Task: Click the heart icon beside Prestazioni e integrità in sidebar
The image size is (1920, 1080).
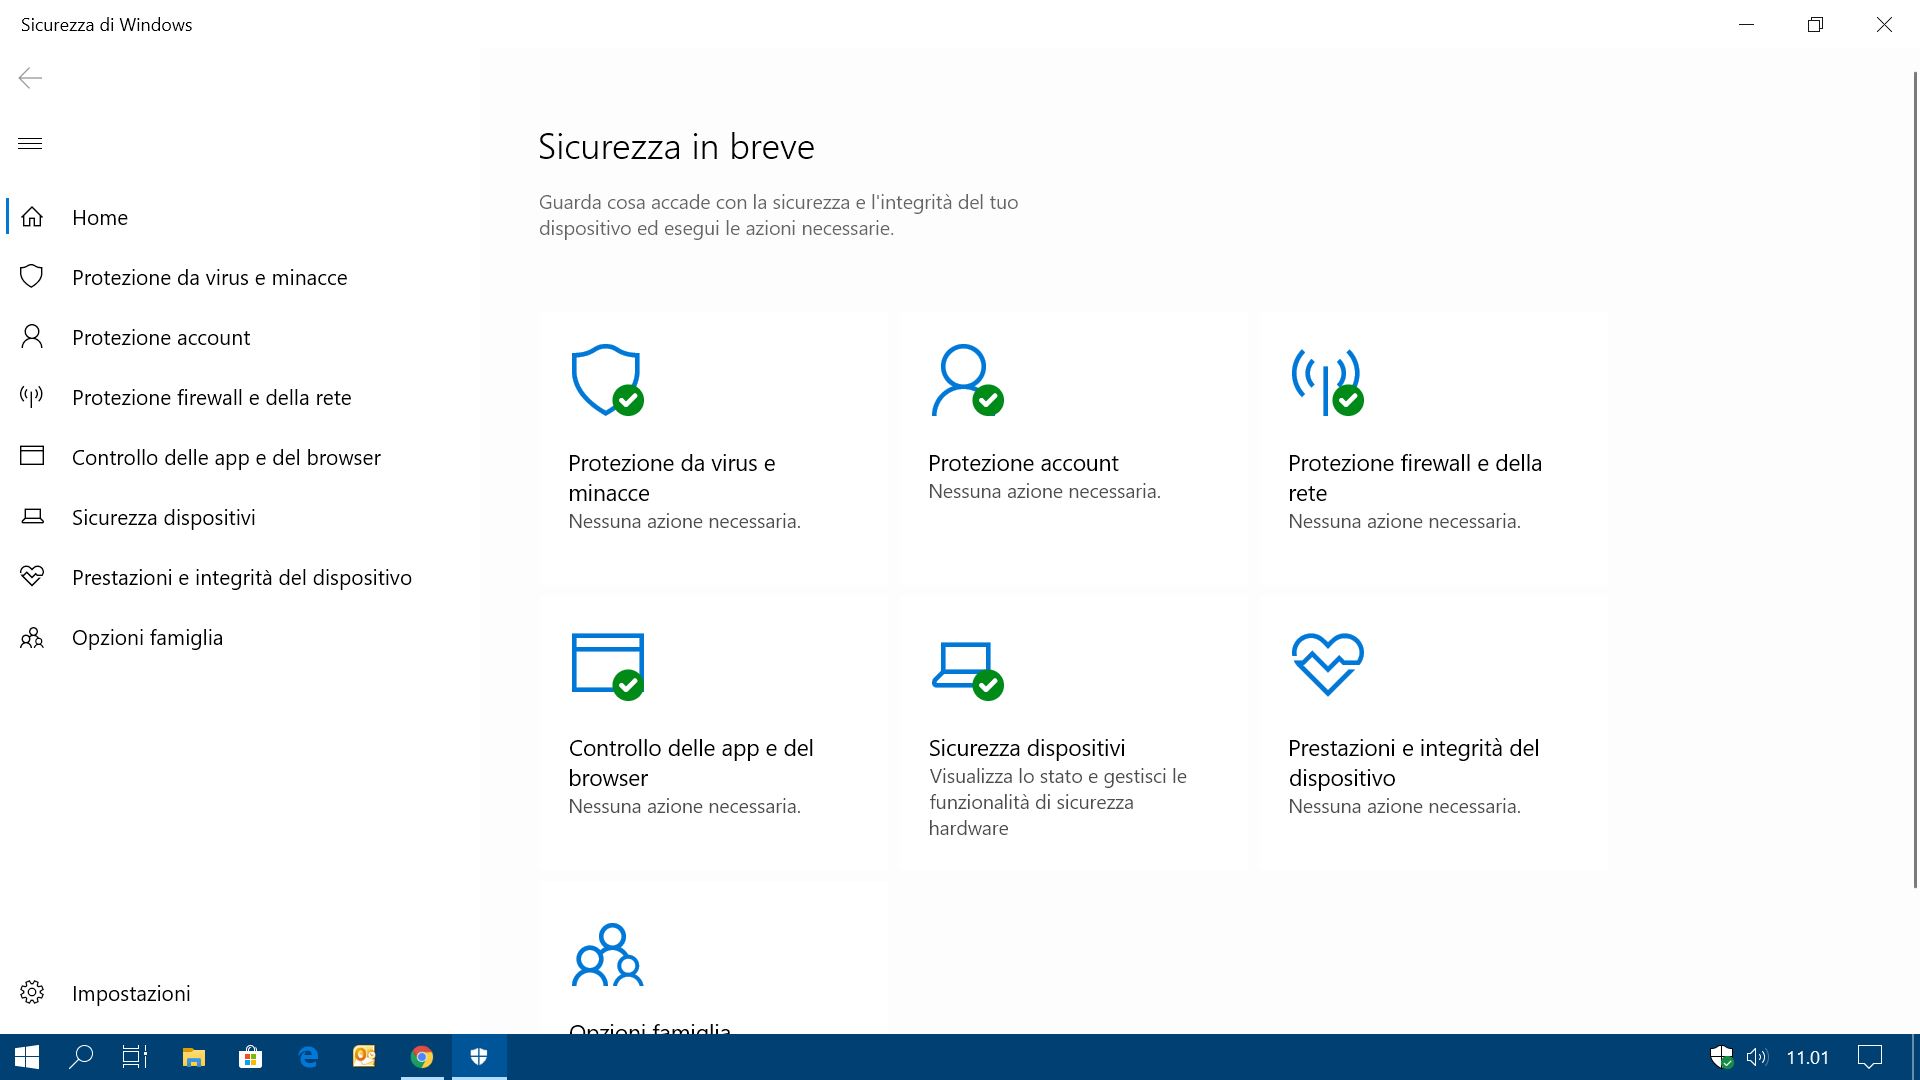Action: (x=32, y=577)
